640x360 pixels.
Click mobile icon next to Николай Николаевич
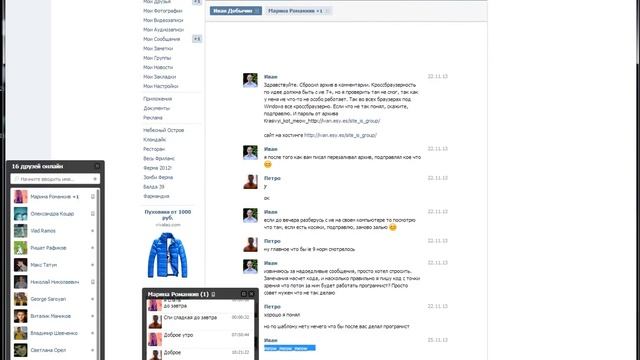pos(93,282)
